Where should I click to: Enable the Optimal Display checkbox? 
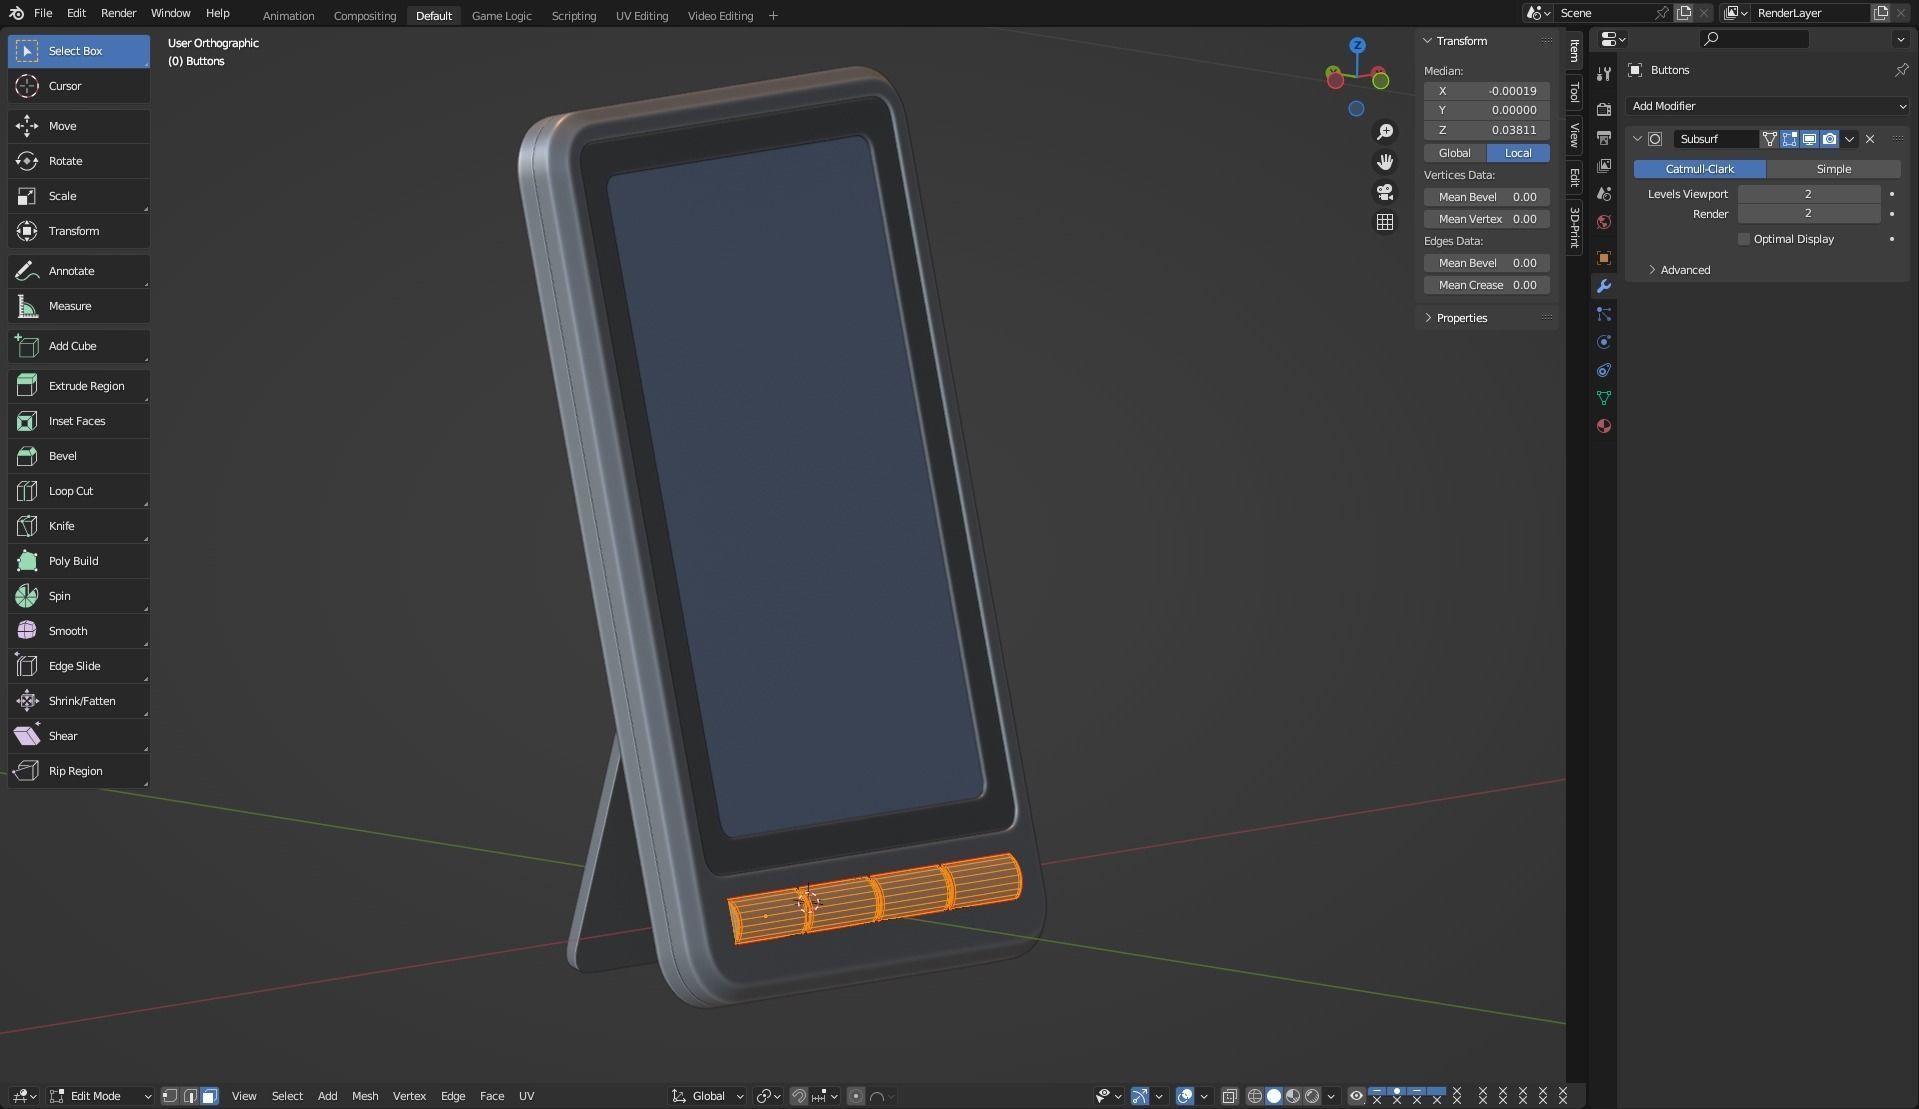click(x=1744, y=239)
